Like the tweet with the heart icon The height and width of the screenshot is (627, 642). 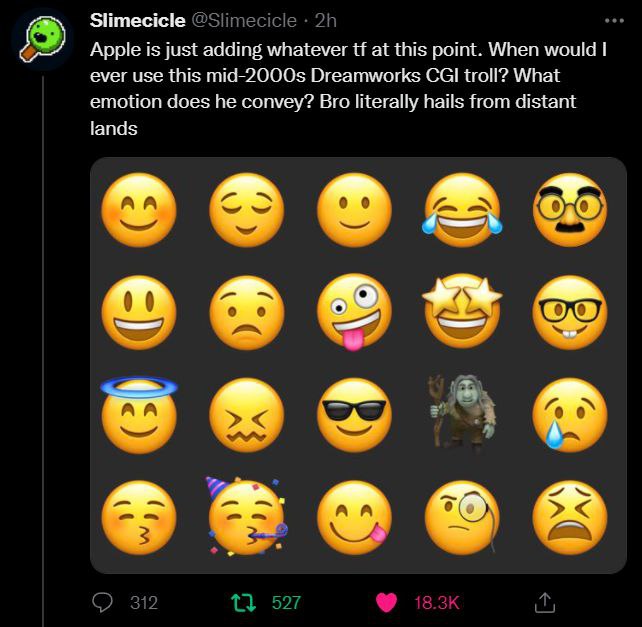[385, 602]
